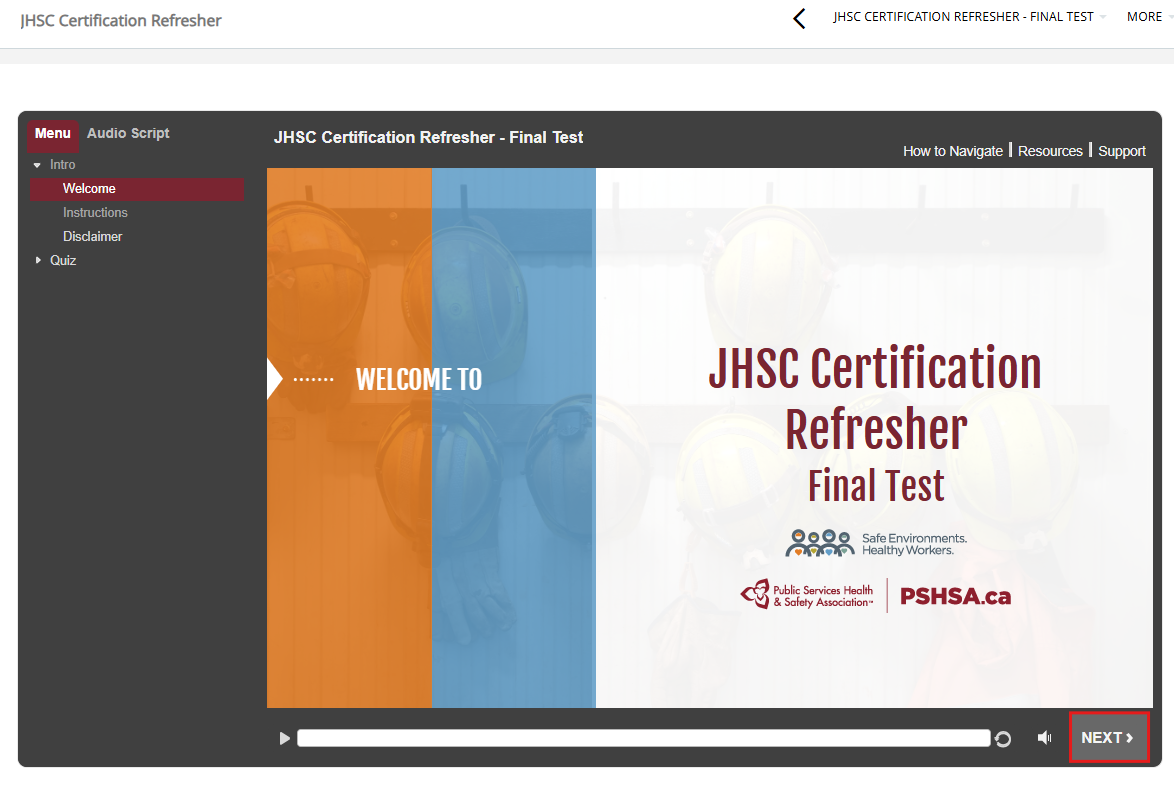Click the Safe Environments Healthy Workers people icon
Viewport: 1174px width, 785px height.
pos(820,543)
